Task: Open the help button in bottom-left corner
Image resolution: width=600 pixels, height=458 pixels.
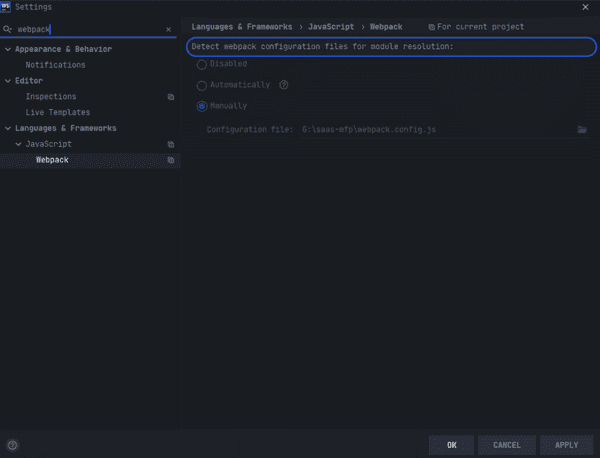Action: pos(12,445)
